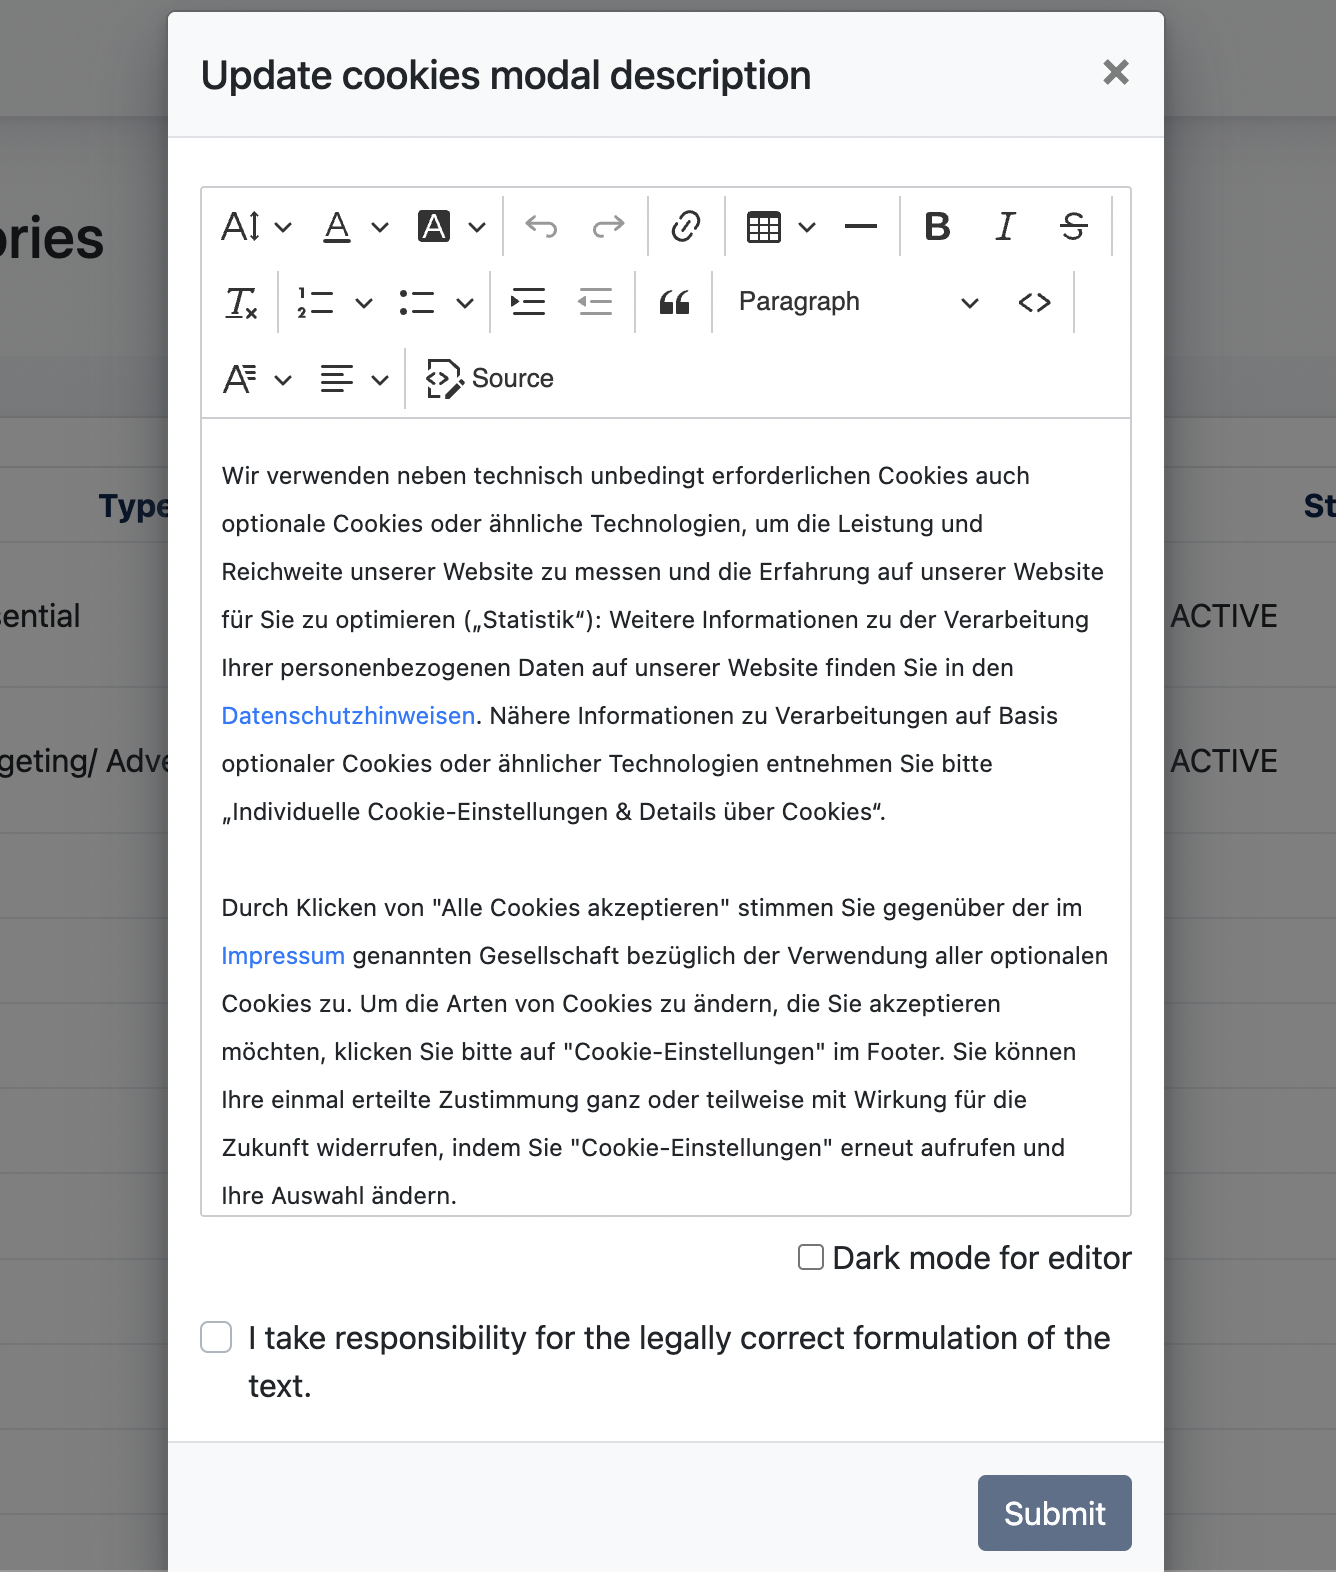
Task: Open the Datenschutzhinweisen link
Action: pyautogui.click(x=348, y=716)
